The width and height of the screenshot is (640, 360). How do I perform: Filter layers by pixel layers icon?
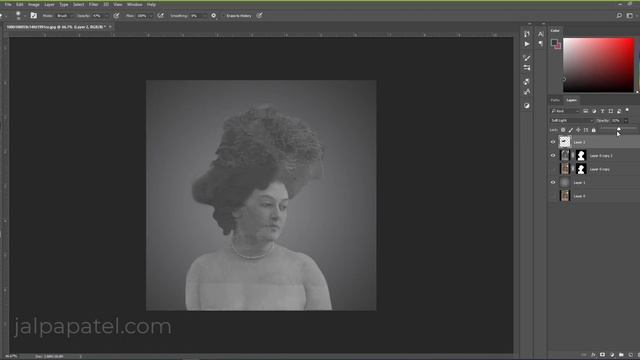pyautogui.click(x=586, y=111)
